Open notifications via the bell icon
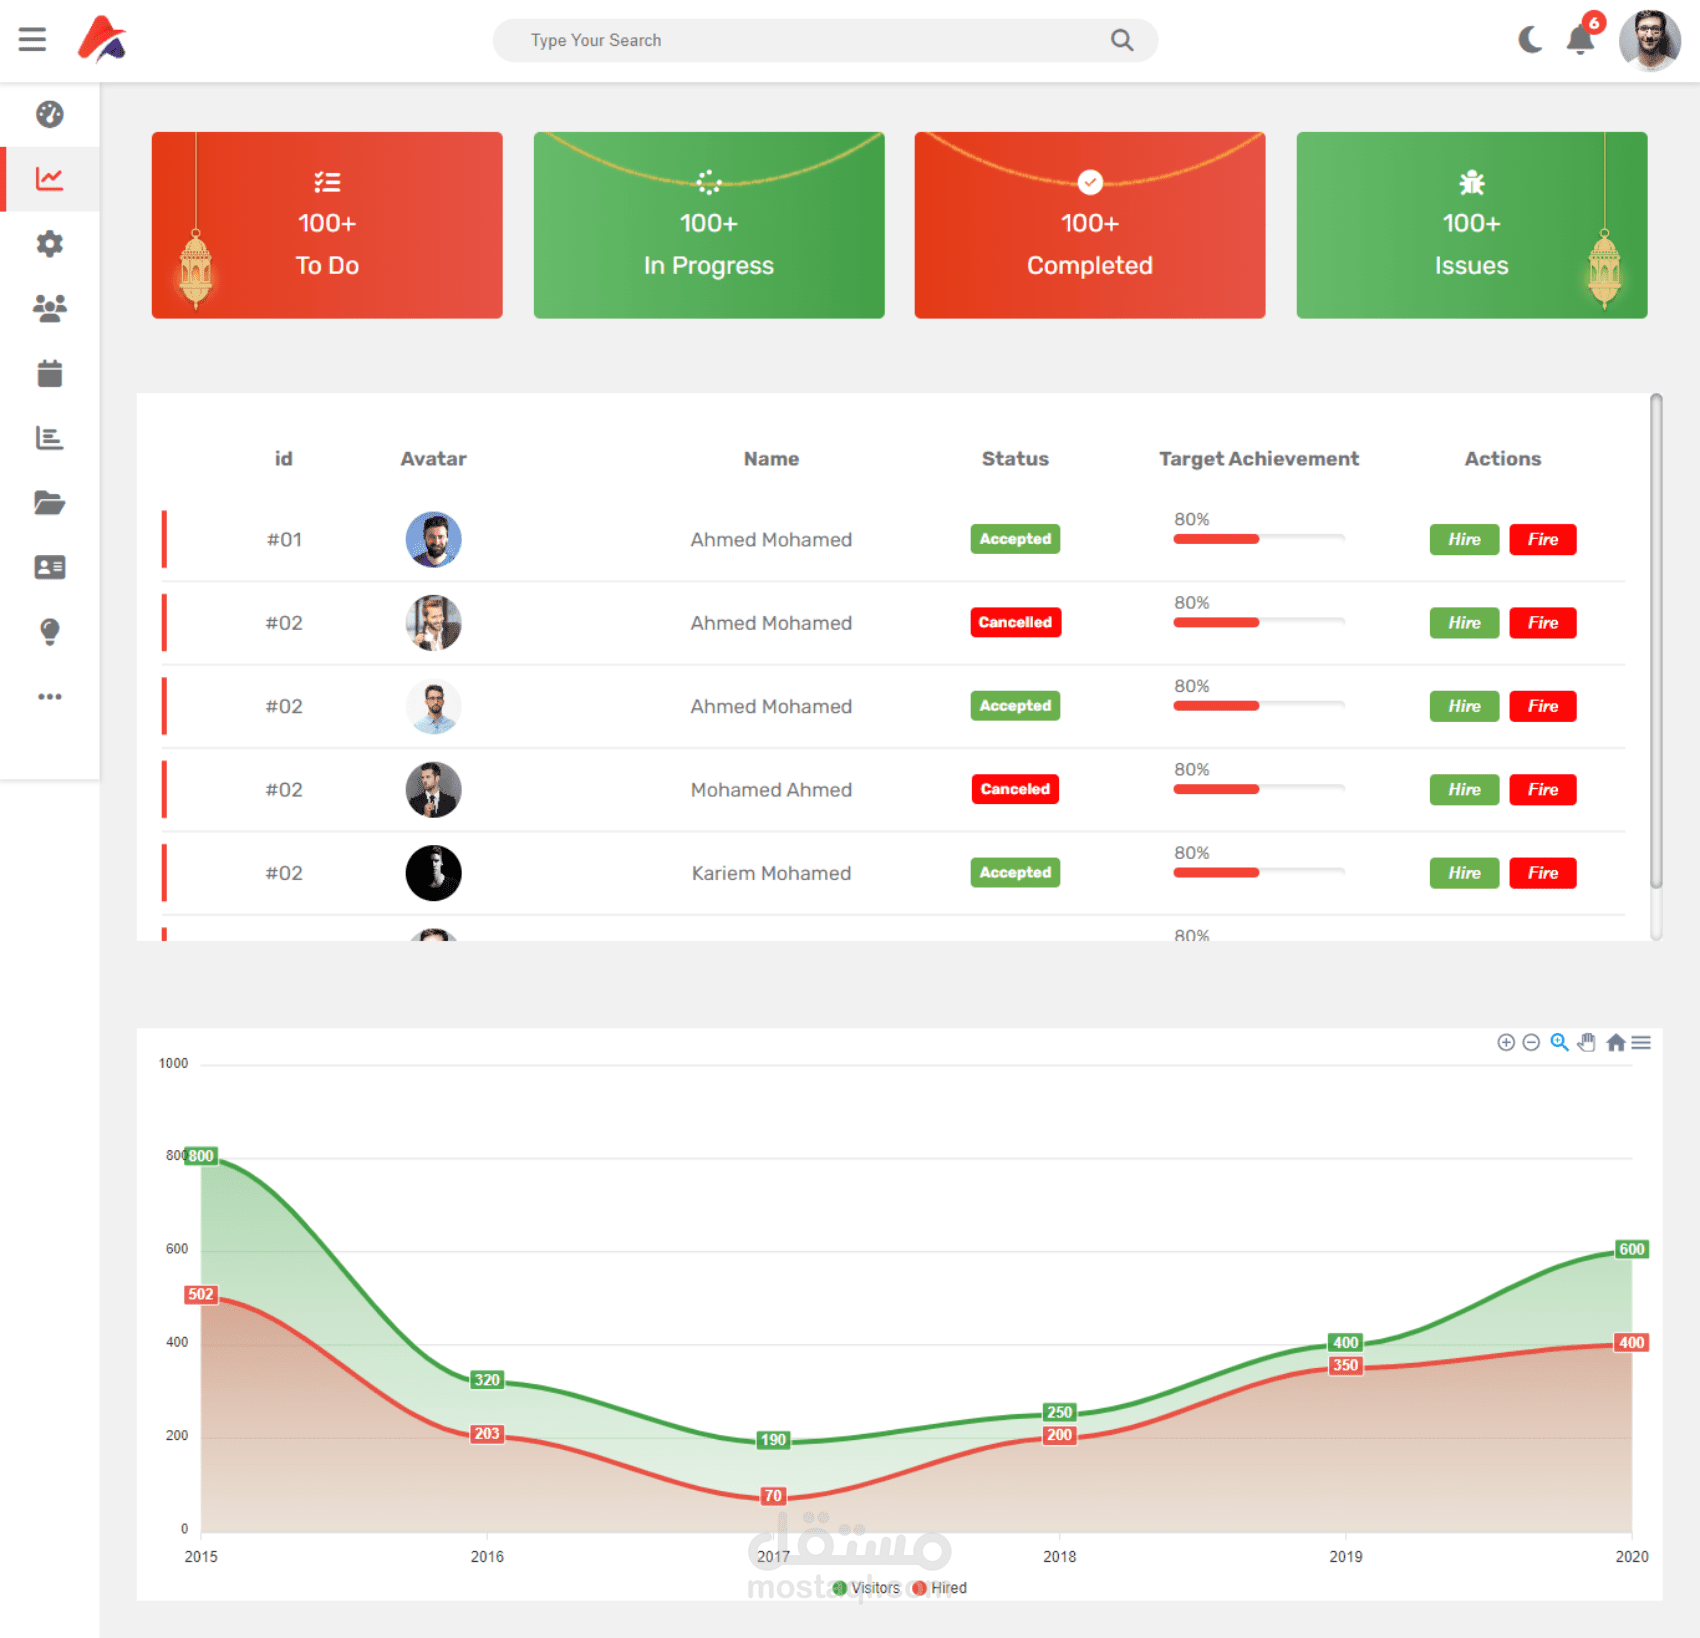This screenshot has width=1700, height=1638. point(1581,40)
